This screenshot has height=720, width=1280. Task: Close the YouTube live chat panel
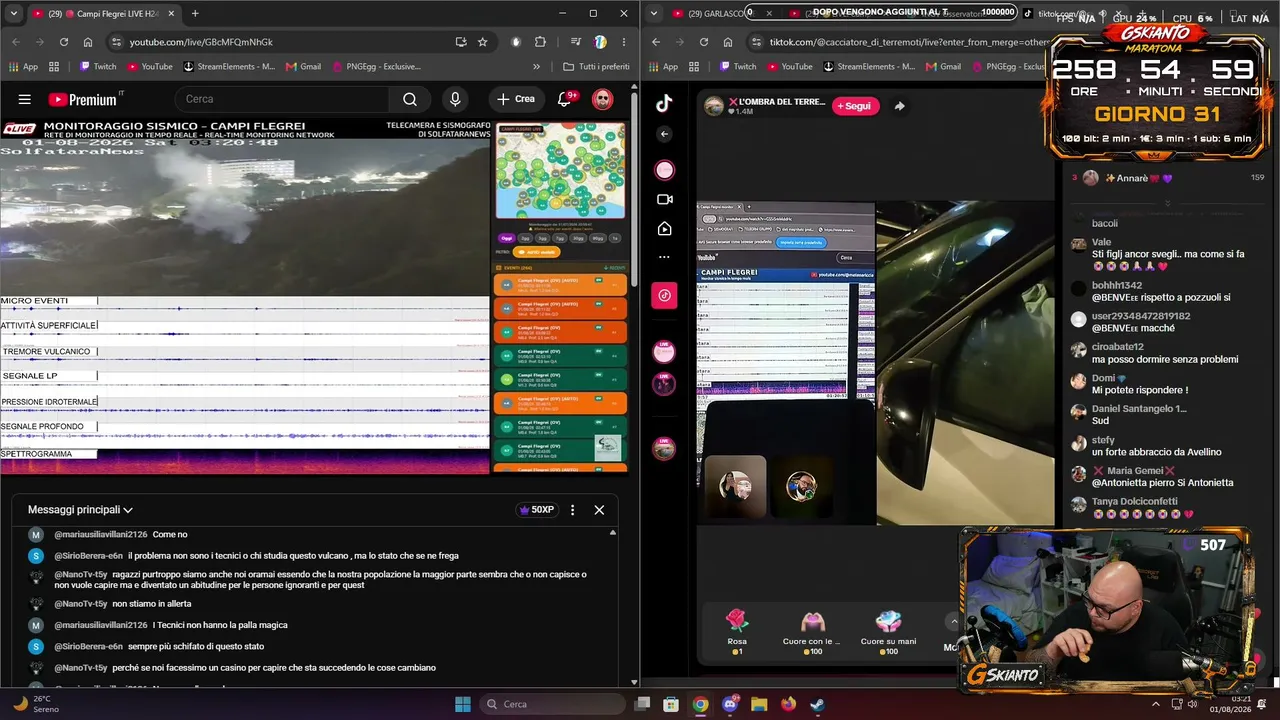[x=599, y=510]
